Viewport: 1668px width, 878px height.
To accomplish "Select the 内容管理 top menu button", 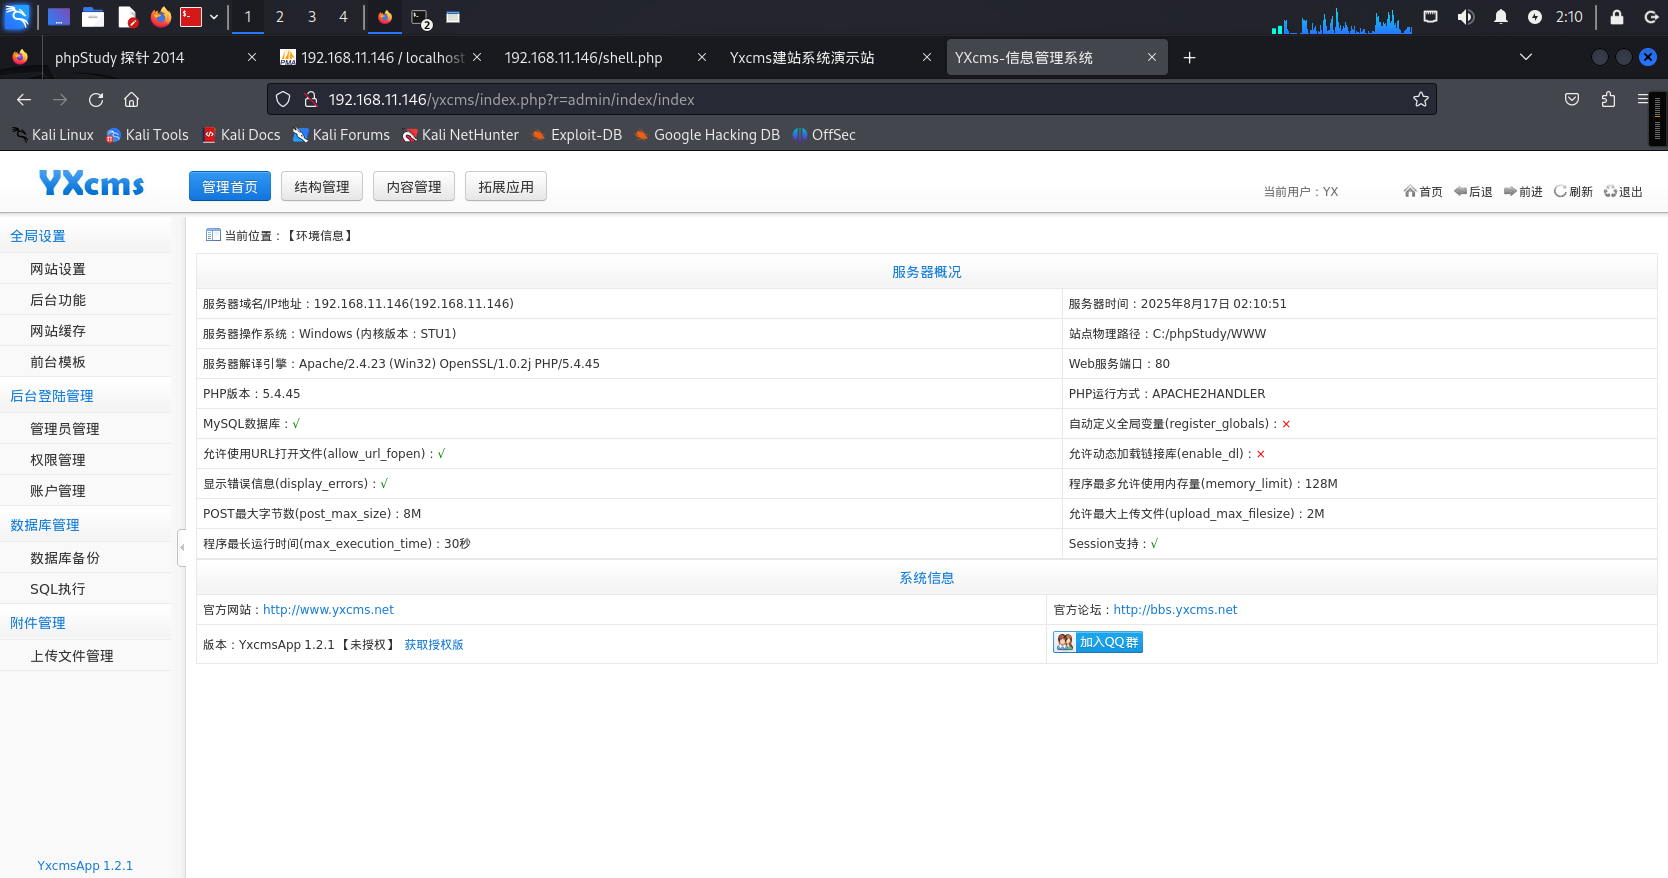I will [414, 187].
